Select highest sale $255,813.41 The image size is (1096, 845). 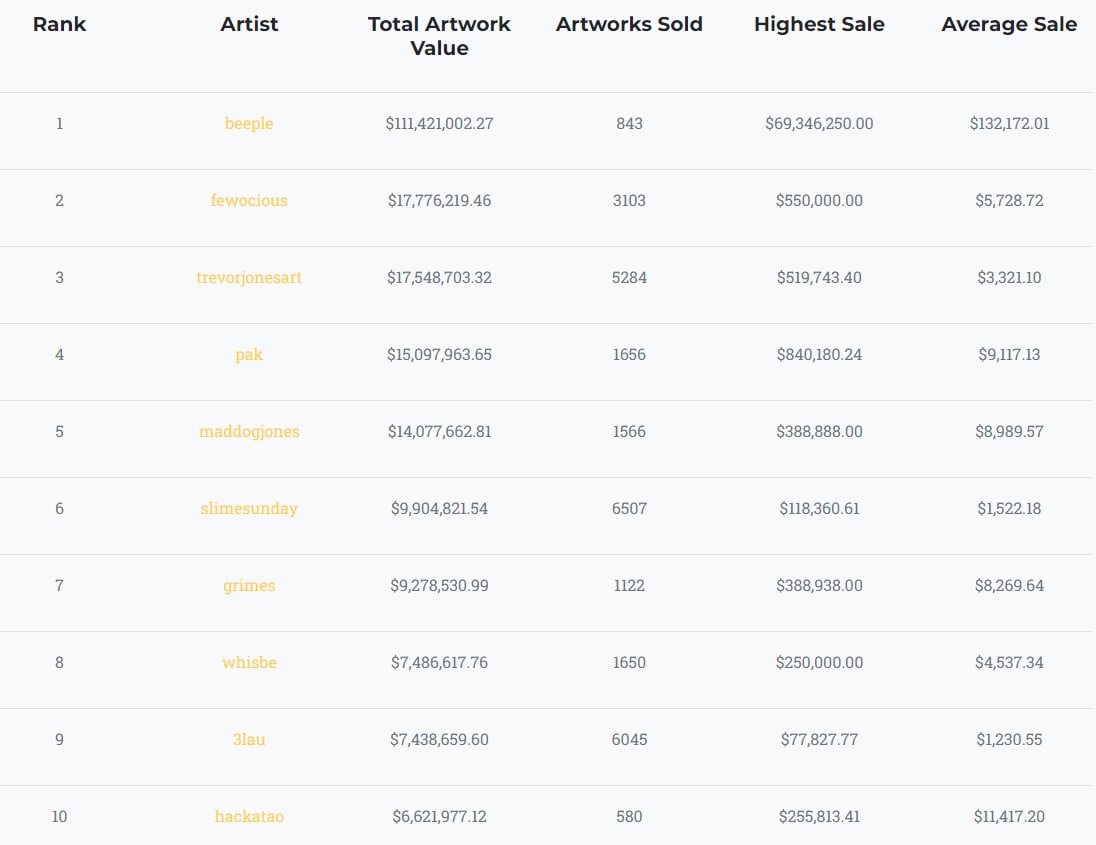point(819,816)
